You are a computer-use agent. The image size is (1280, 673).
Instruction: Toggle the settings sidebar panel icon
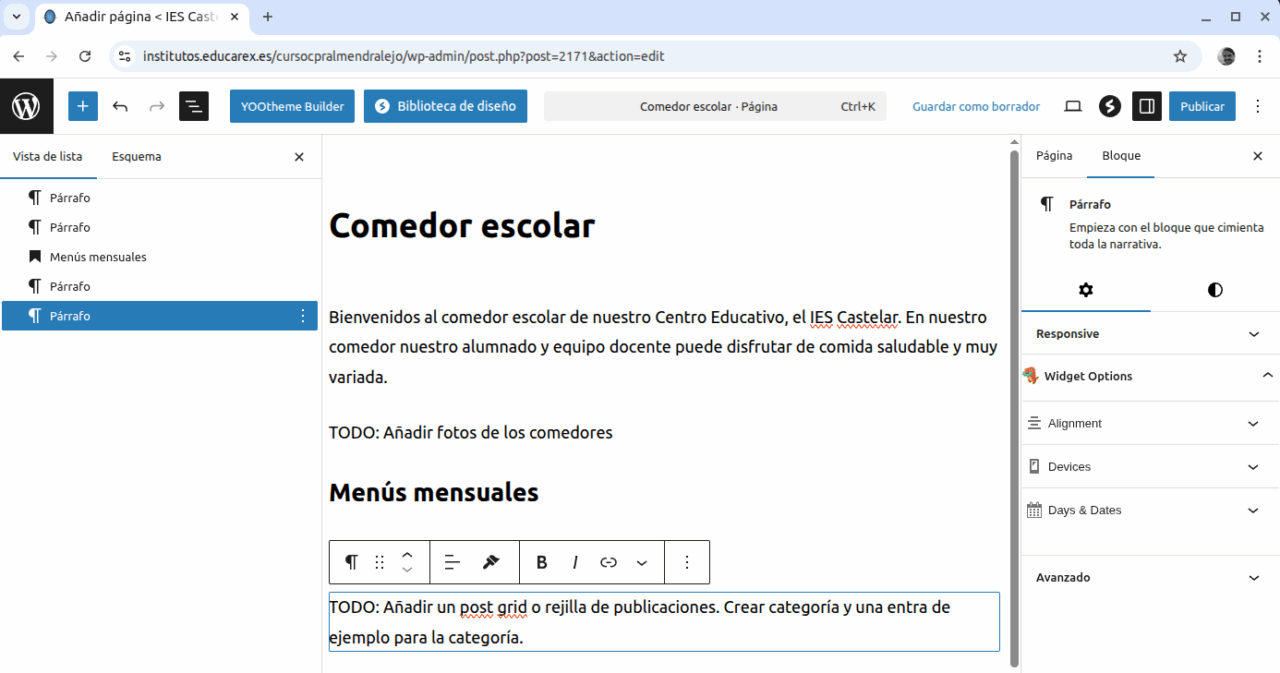point(1146,106)
